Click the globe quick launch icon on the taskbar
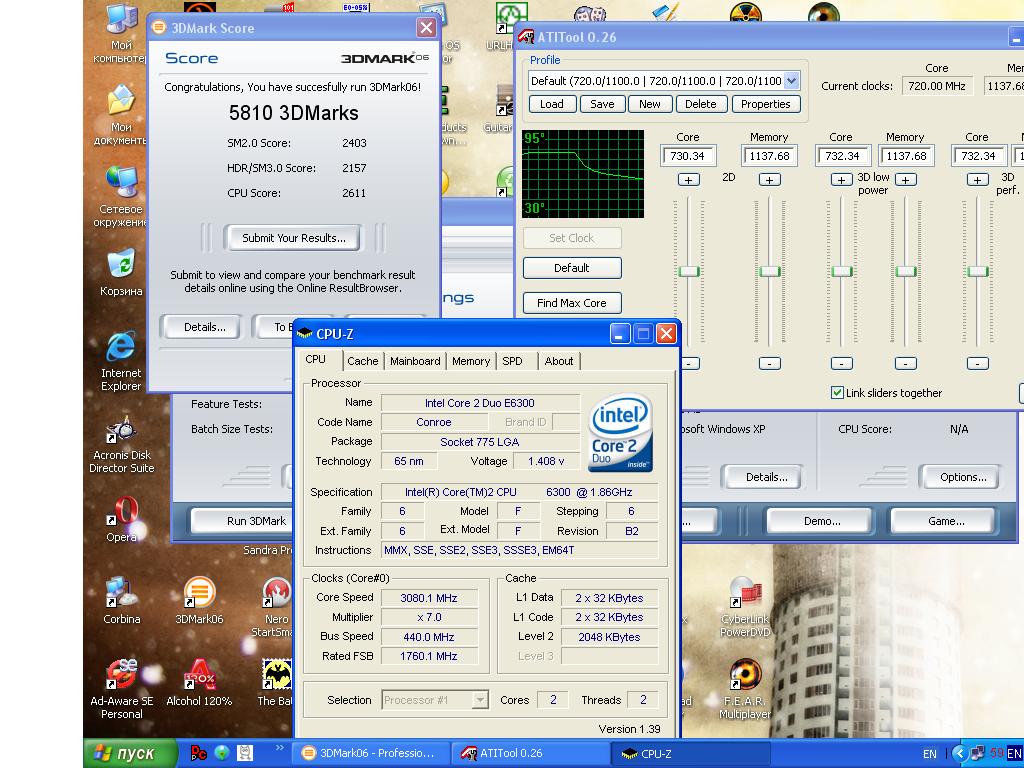Screen dimensions: 1024x768 coord(221,753)
